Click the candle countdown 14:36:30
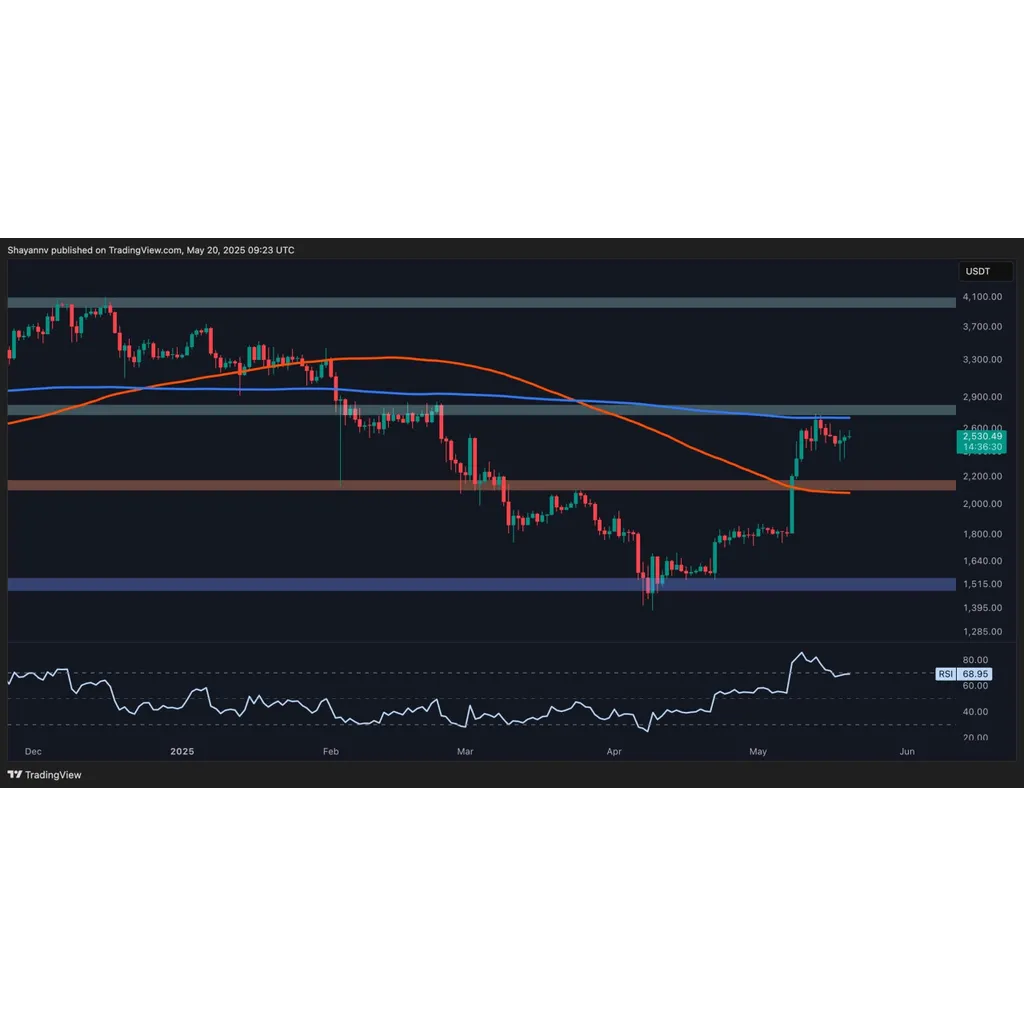The image size is (1024, 1024). (982, 447)
